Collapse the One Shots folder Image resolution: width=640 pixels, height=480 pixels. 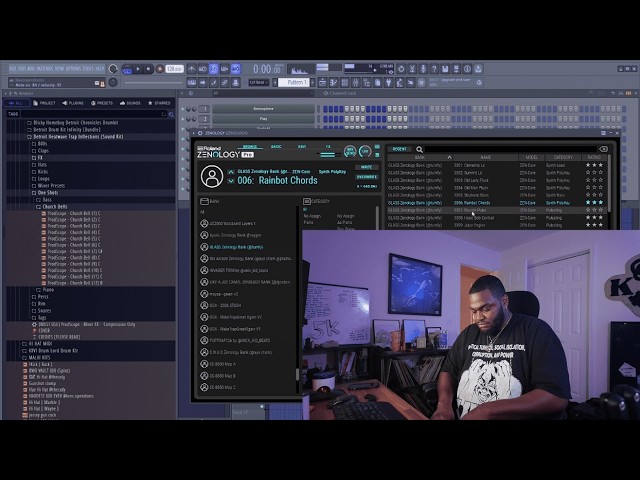tap(45, 193)
